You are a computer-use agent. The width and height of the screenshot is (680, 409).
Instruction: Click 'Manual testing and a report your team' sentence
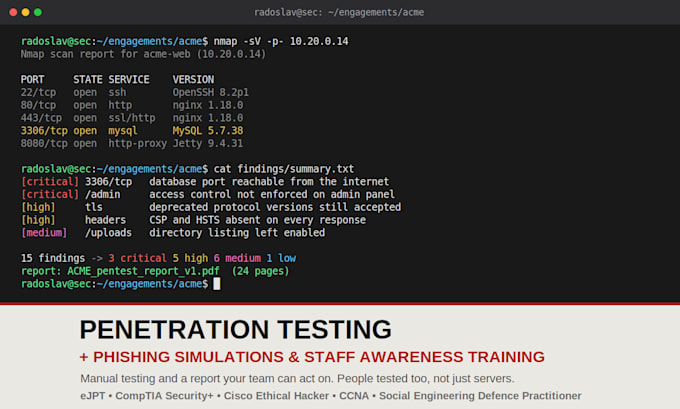pos(297,379)
